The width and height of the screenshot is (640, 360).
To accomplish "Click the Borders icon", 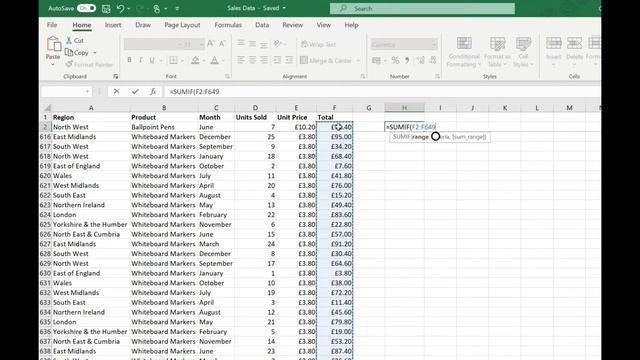I will (x=173, y=60).
